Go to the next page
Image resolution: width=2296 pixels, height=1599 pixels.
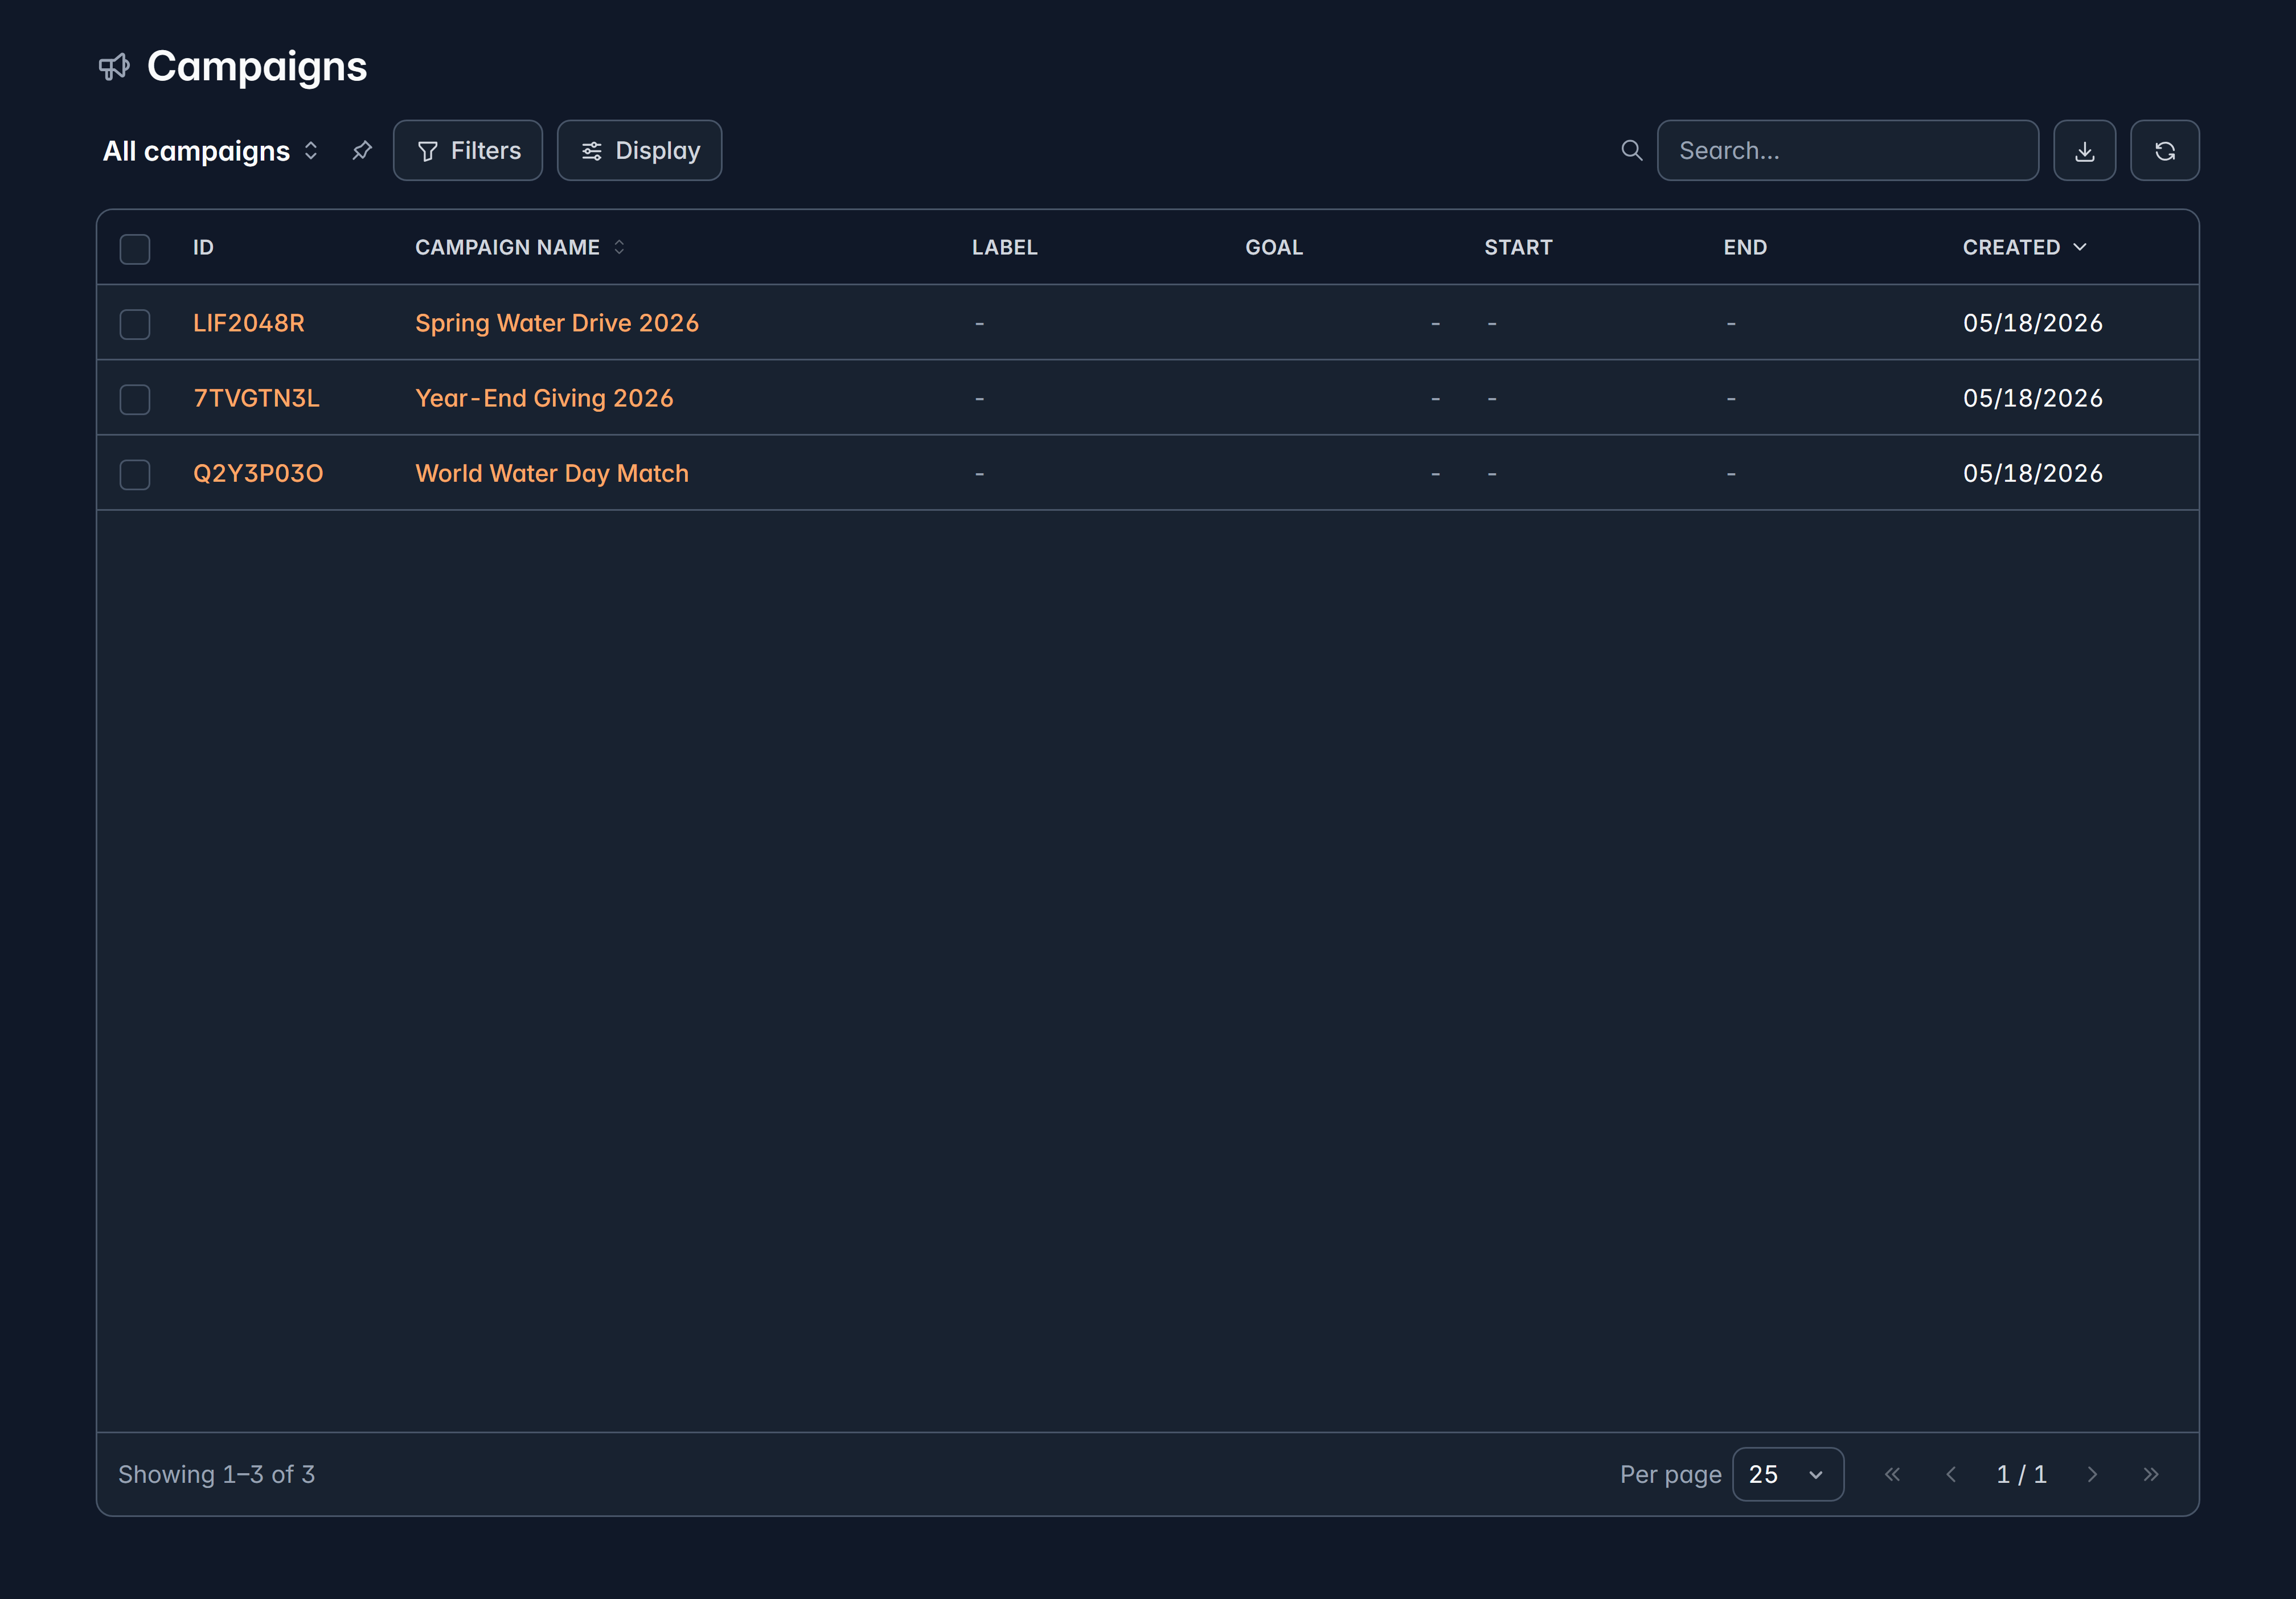(2092, 1474)
